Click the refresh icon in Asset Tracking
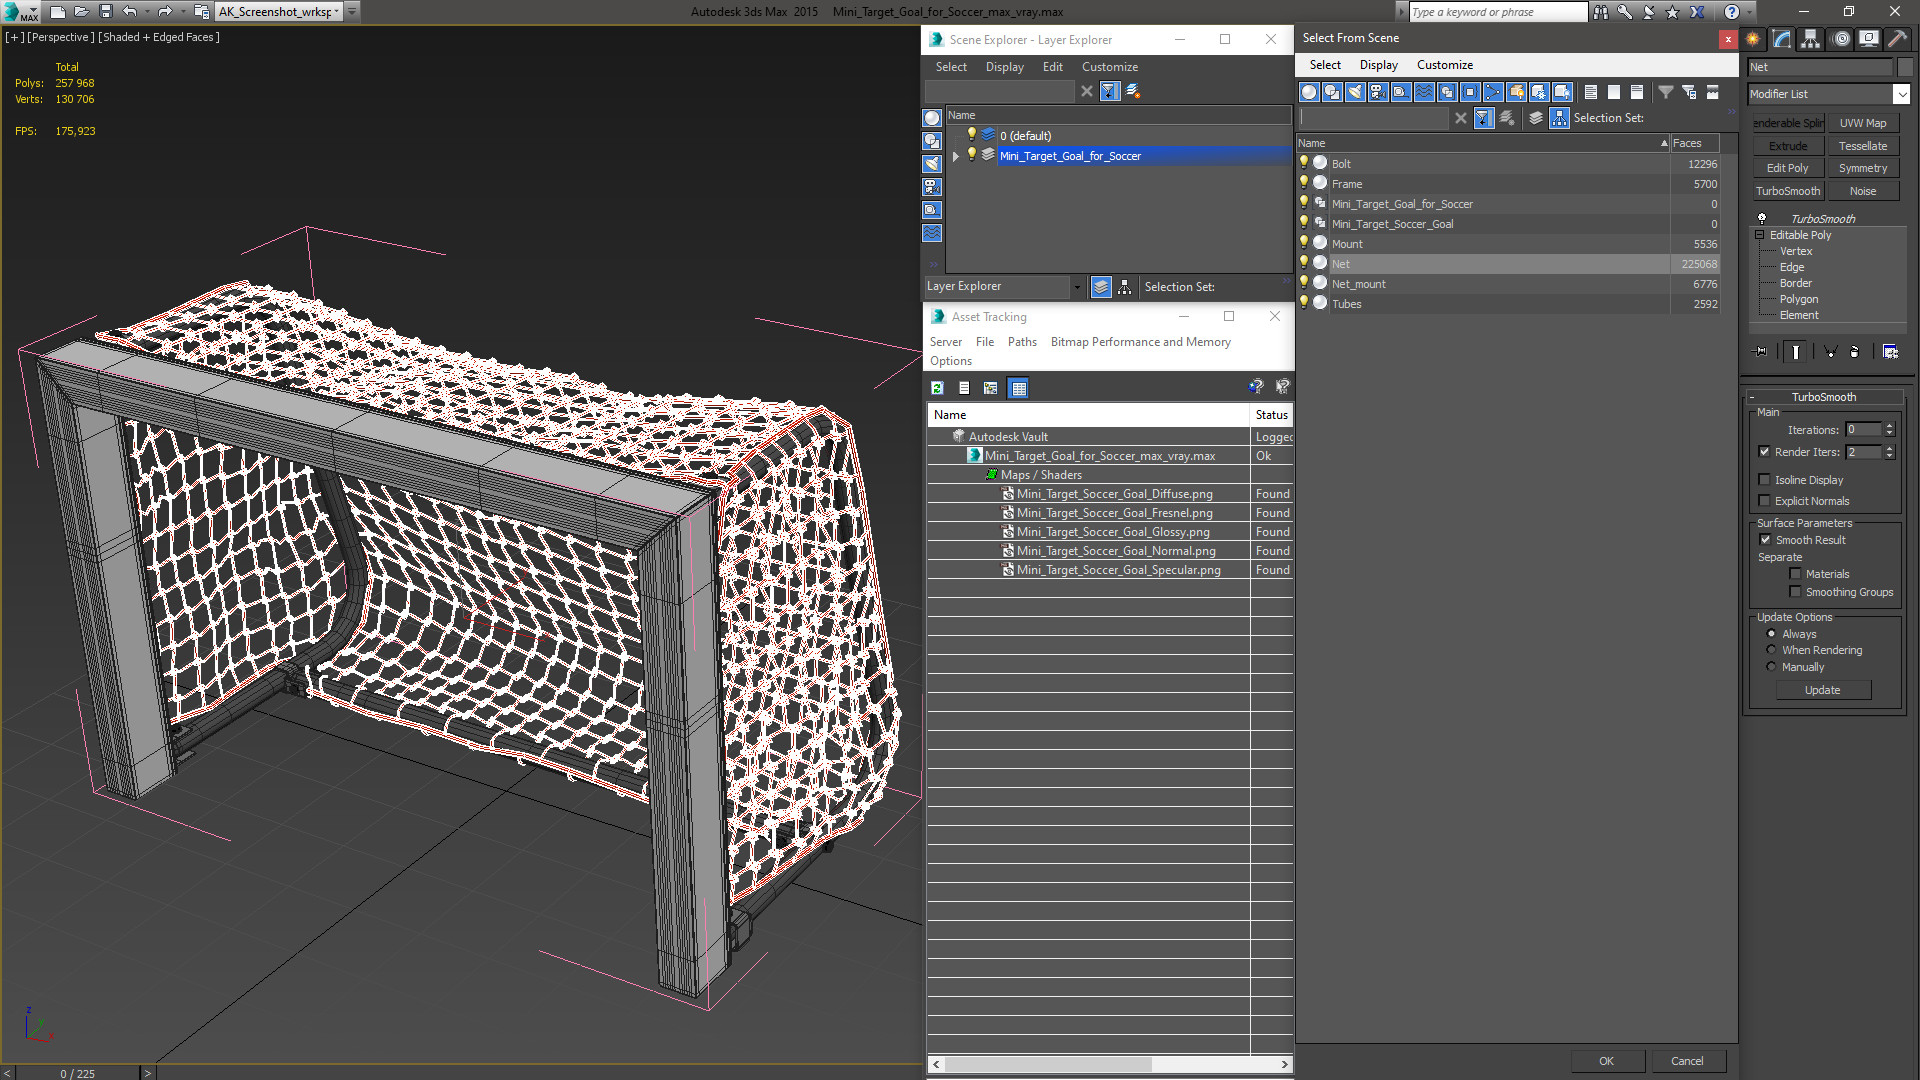Image resolution: width=1920 pixels, height=1080 pixels. click(x=937, y=388)
